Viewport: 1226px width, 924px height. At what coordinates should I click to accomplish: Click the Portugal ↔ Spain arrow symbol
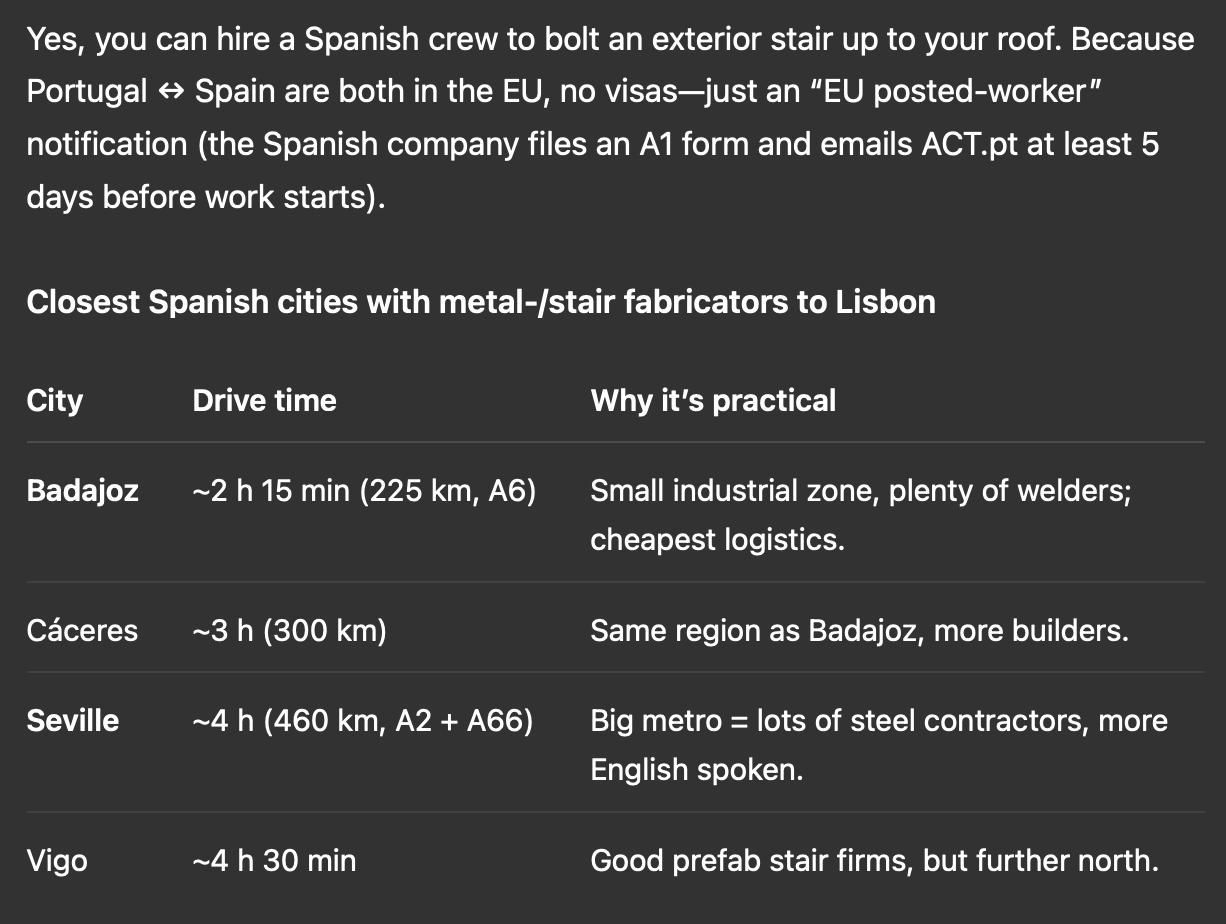point(171,92)
